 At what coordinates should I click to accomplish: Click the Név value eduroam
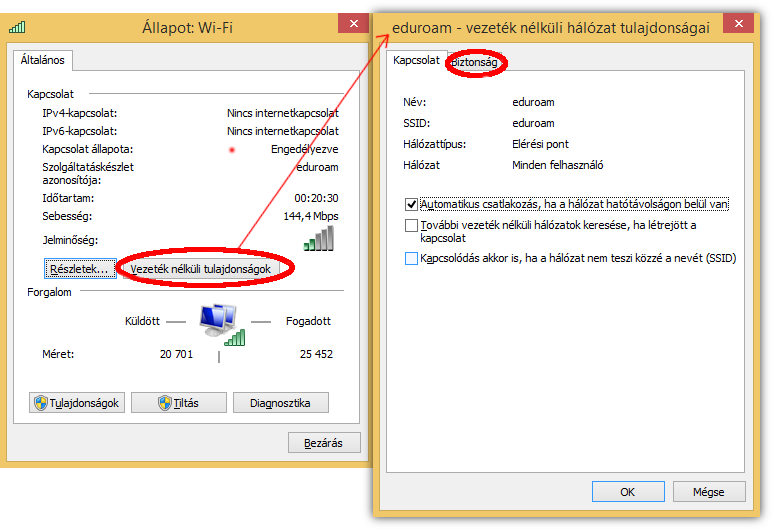(x=533, y=102)
